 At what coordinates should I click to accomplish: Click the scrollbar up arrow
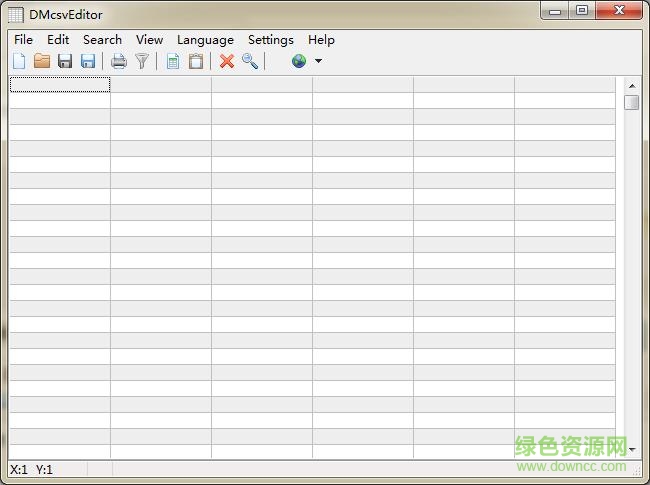632,86
